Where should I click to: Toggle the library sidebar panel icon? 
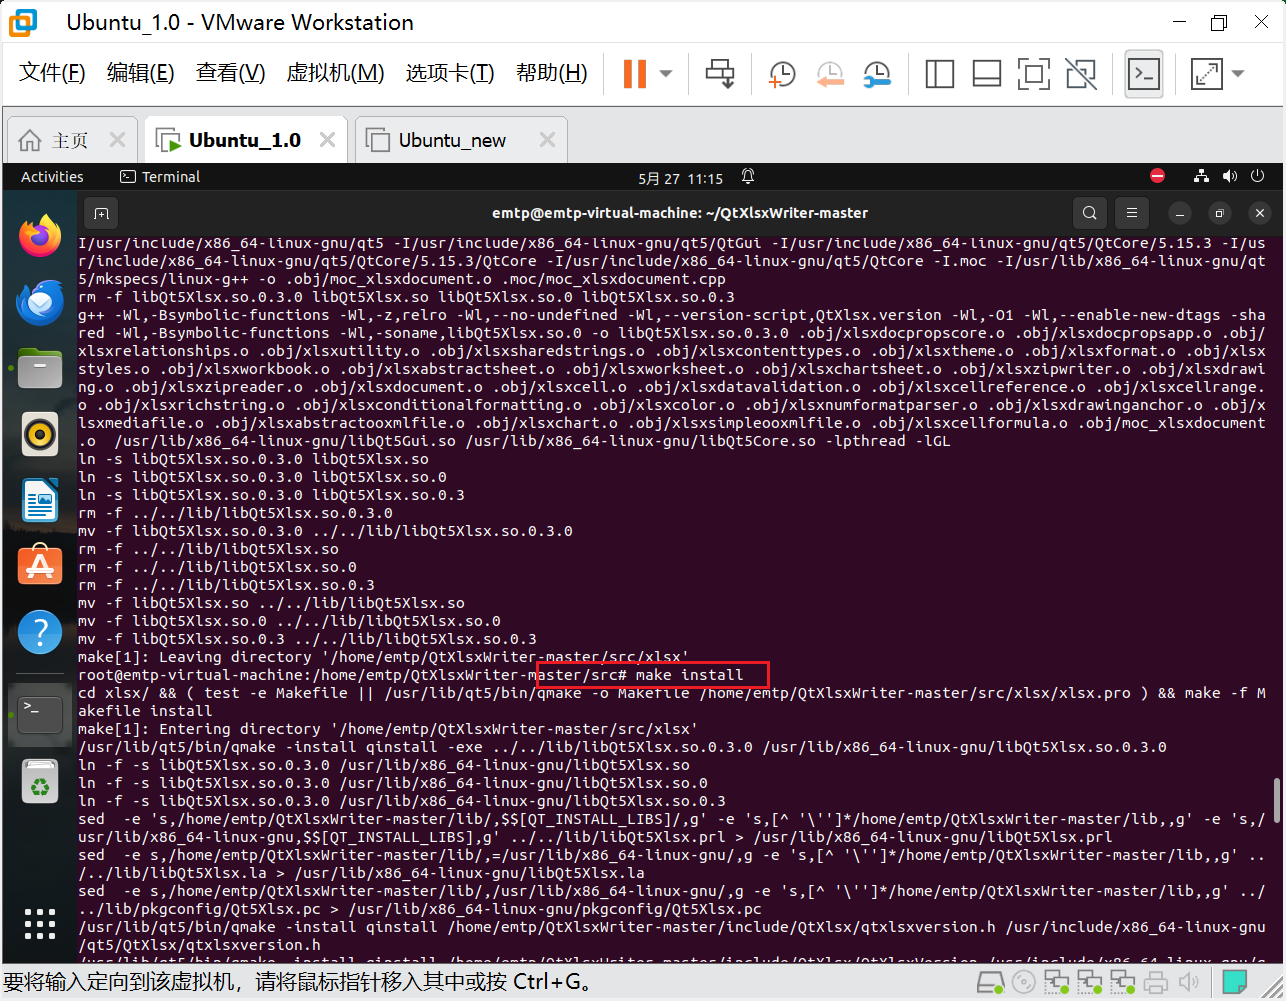click(940, 73)
